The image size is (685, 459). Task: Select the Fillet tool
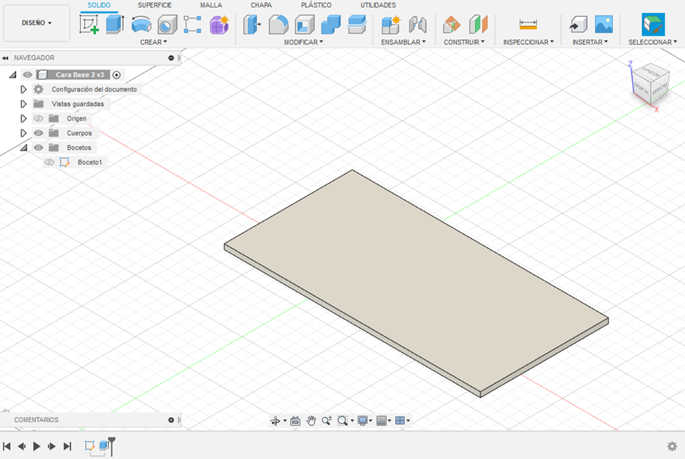tap(278, 24)
